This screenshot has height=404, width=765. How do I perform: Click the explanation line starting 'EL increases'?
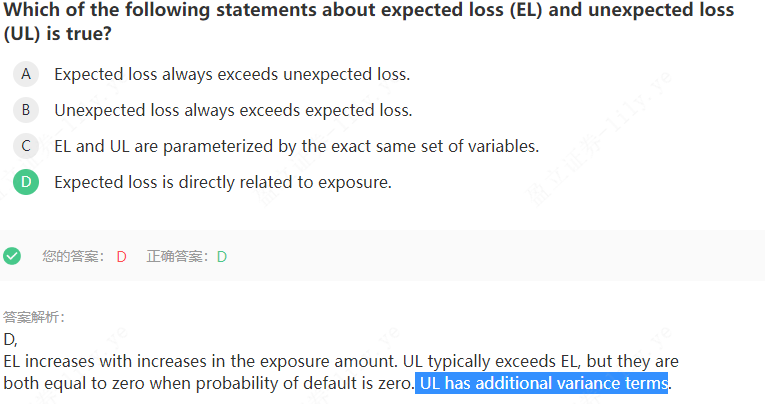(340, 360)
